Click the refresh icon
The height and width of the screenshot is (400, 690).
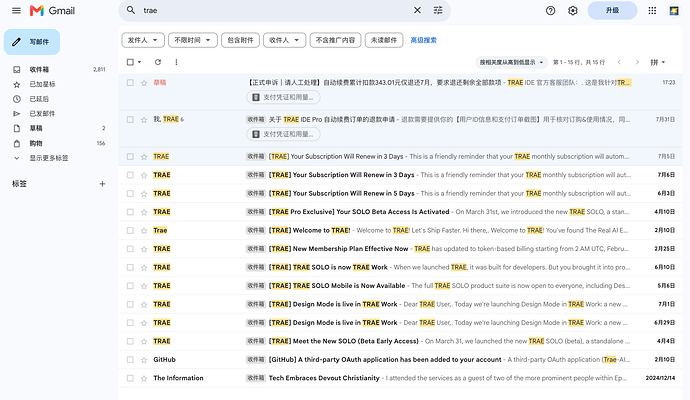point(158,62)
